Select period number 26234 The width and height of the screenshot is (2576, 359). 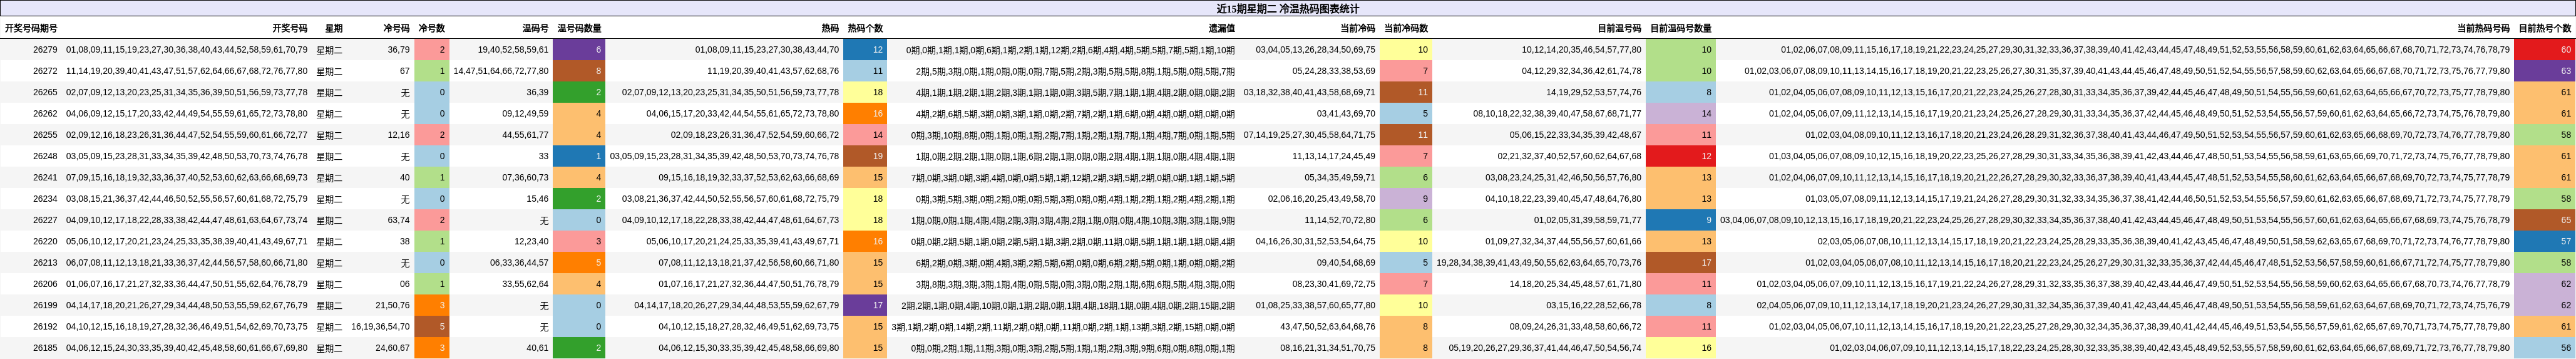click(x=45, y=198)
